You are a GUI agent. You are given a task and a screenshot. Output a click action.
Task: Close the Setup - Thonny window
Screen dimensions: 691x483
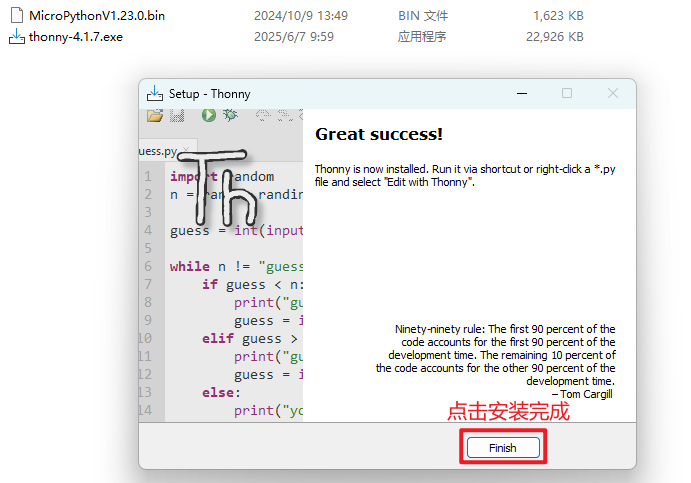[x=613, y=93]
